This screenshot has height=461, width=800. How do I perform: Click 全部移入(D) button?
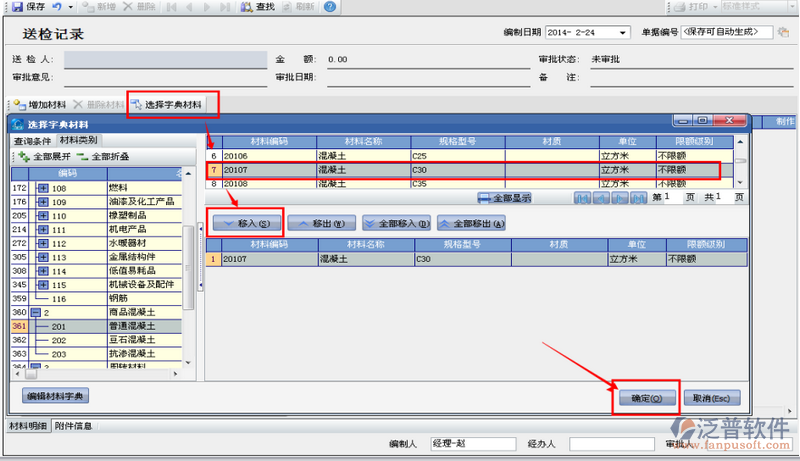click(x=396, y=223)
